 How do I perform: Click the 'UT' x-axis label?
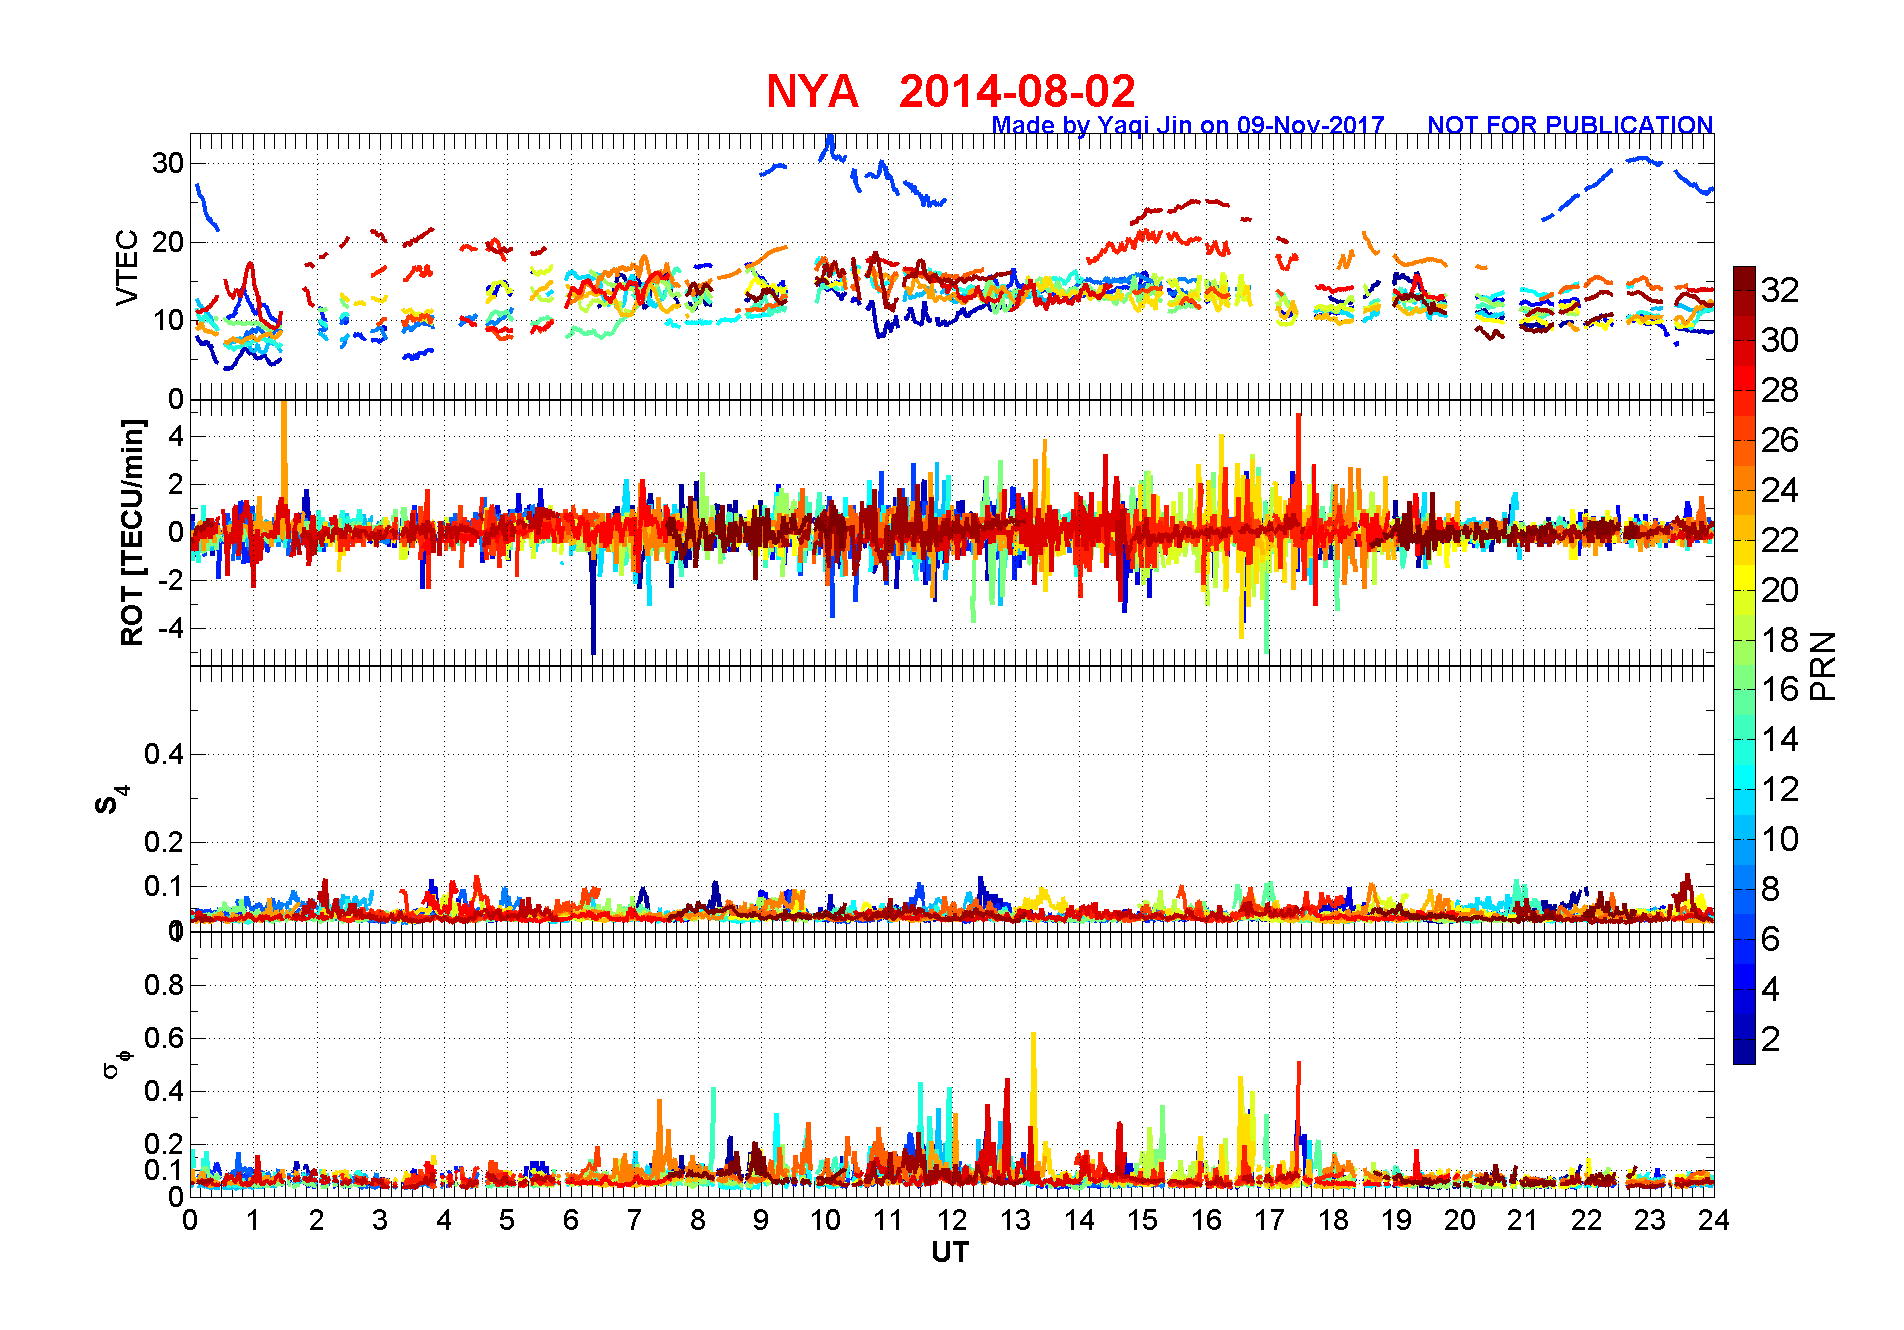point(950,1252)
